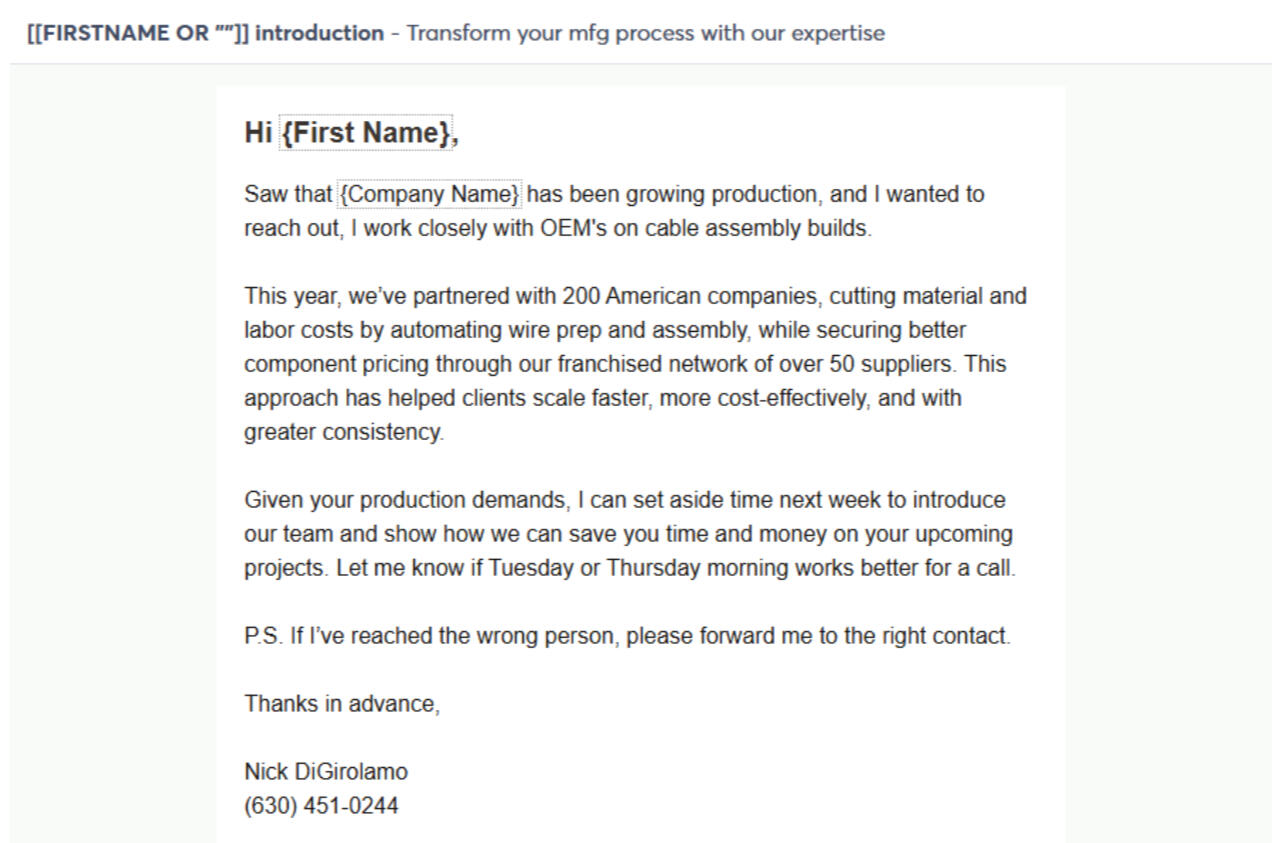1272x843 pixels.
Task: Click the phone number (630) 451-0244
Action: (321, 806)
